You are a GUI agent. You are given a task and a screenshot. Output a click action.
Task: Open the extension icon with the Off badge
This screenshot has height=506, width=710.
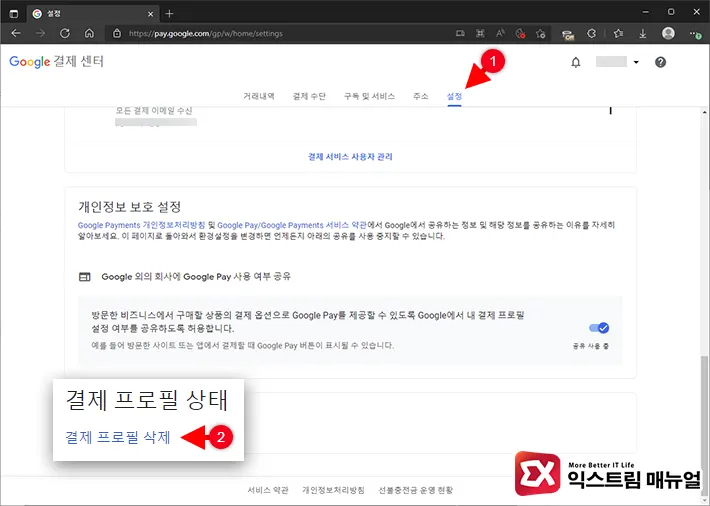567,34
